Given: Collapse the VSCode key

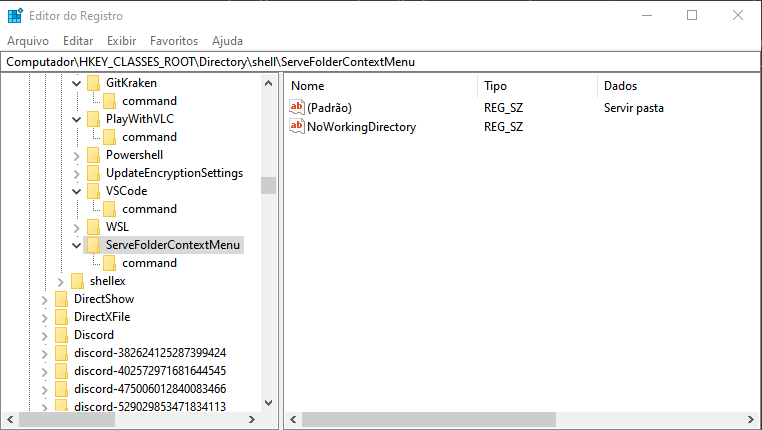Looking at the screenshot, I should point(76,191).
